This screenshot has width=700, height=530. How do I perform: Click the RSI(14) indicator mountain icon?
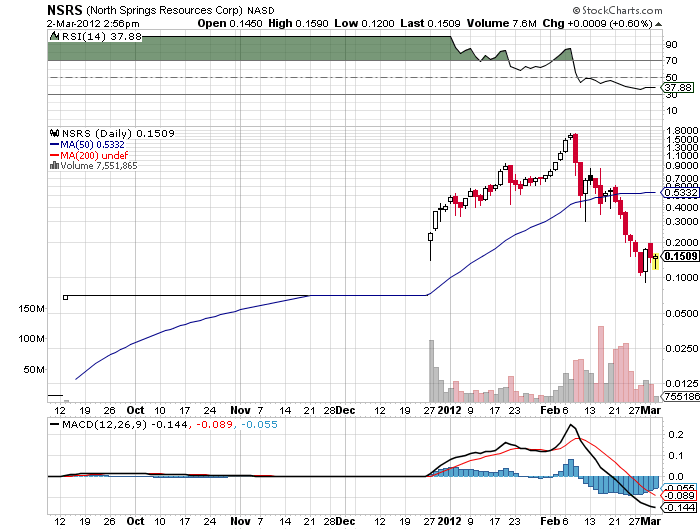point(54,36)
